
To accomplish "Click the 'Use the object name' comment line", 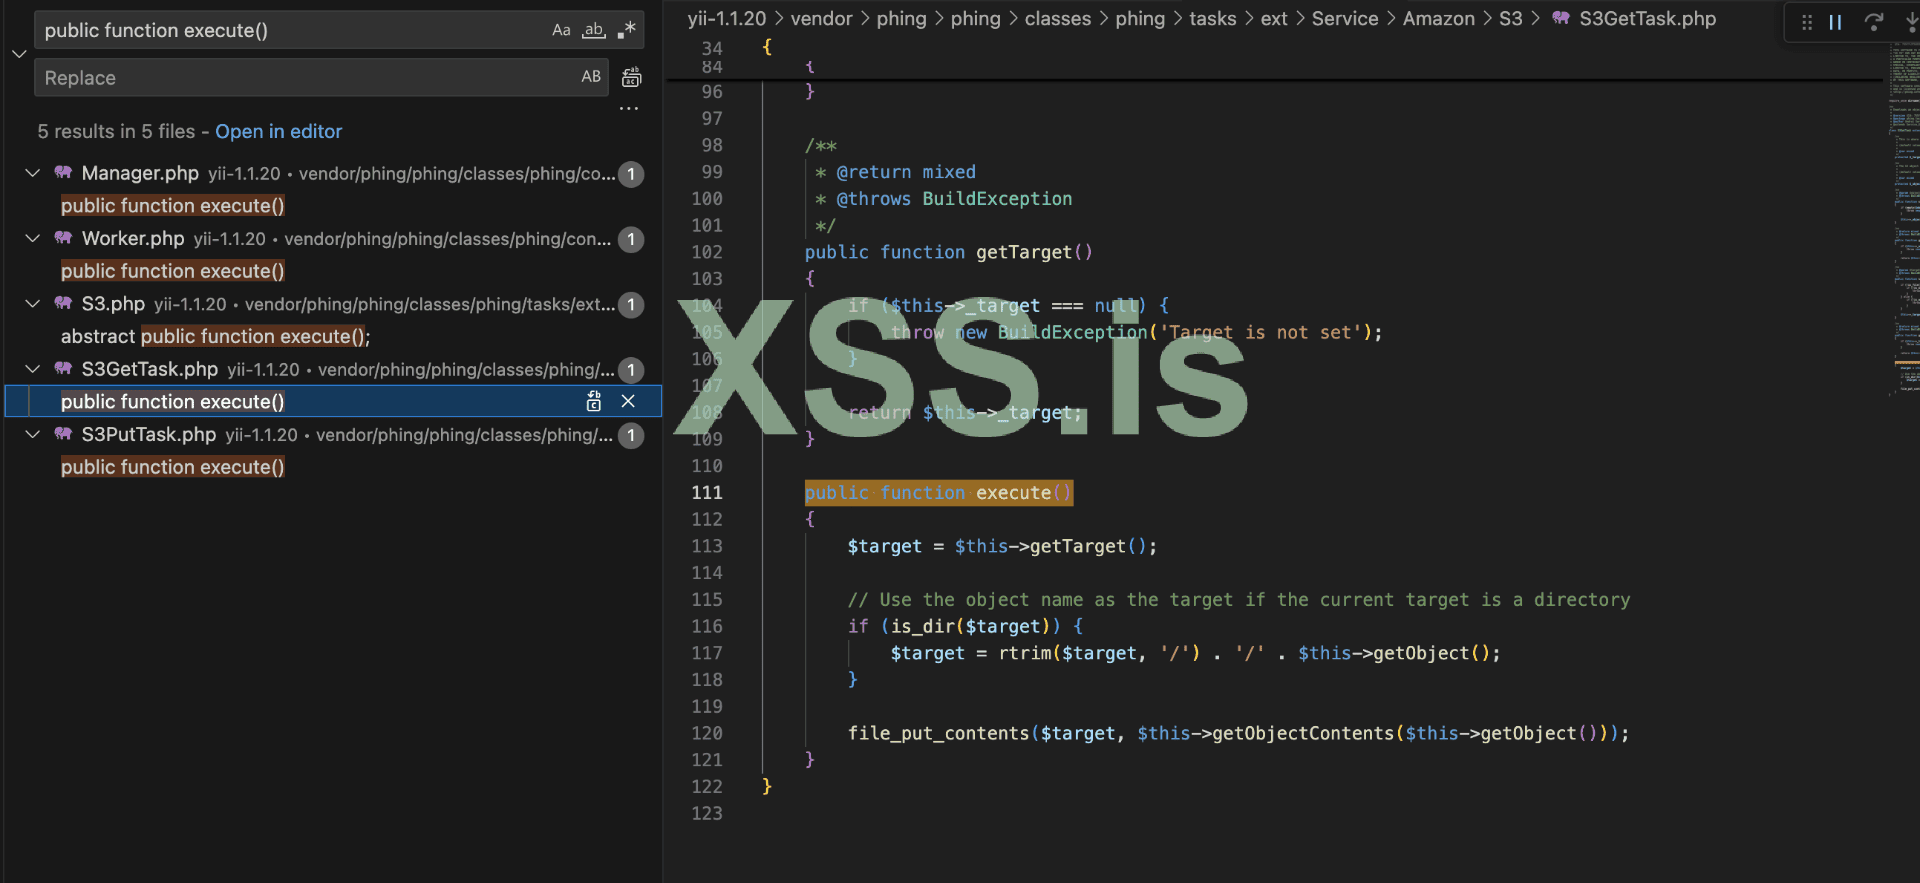I will (x=1239, y=600).
